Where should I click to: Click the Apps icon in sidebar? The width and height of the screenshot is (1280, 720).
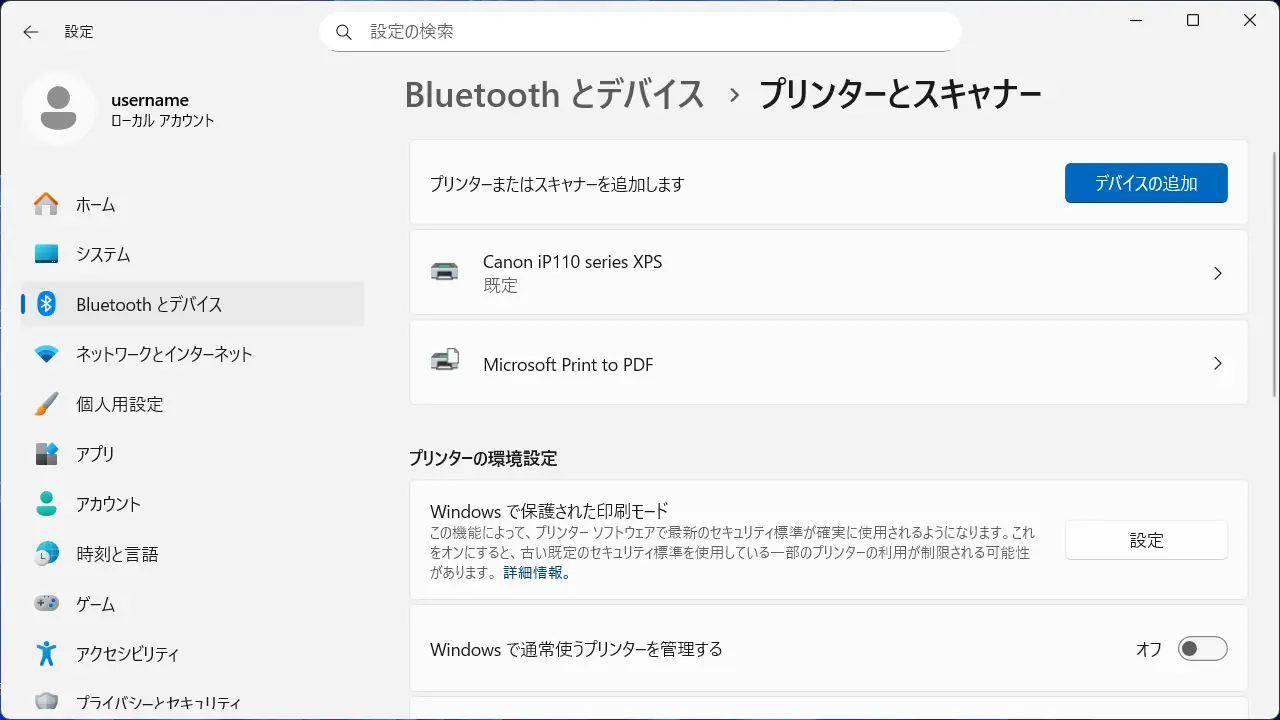[46, 454]
